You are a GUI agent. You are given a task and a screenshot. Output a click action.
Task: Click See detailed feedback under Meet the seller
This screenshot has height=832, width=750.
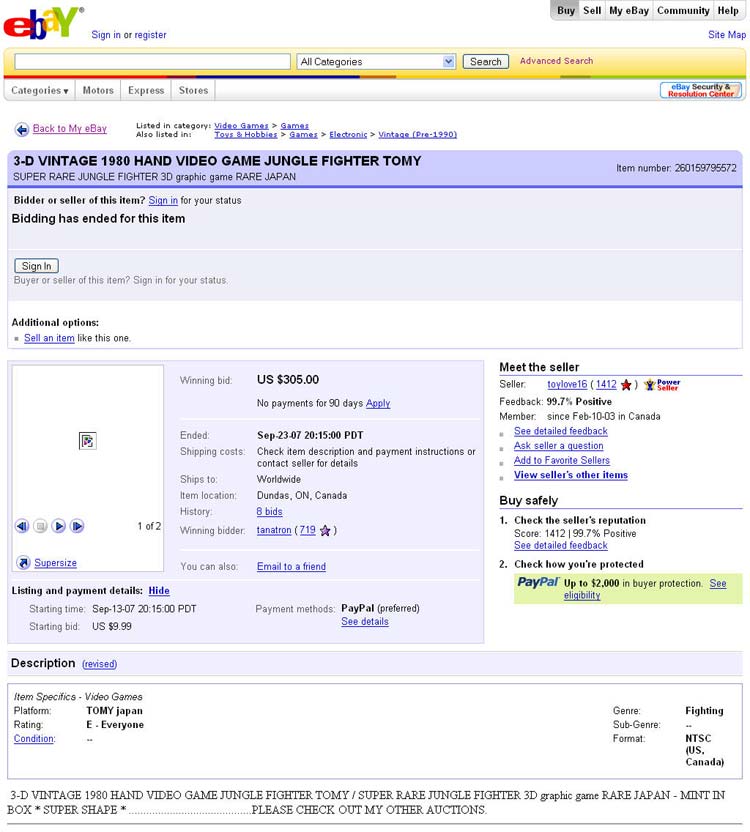tap(561, 431)
